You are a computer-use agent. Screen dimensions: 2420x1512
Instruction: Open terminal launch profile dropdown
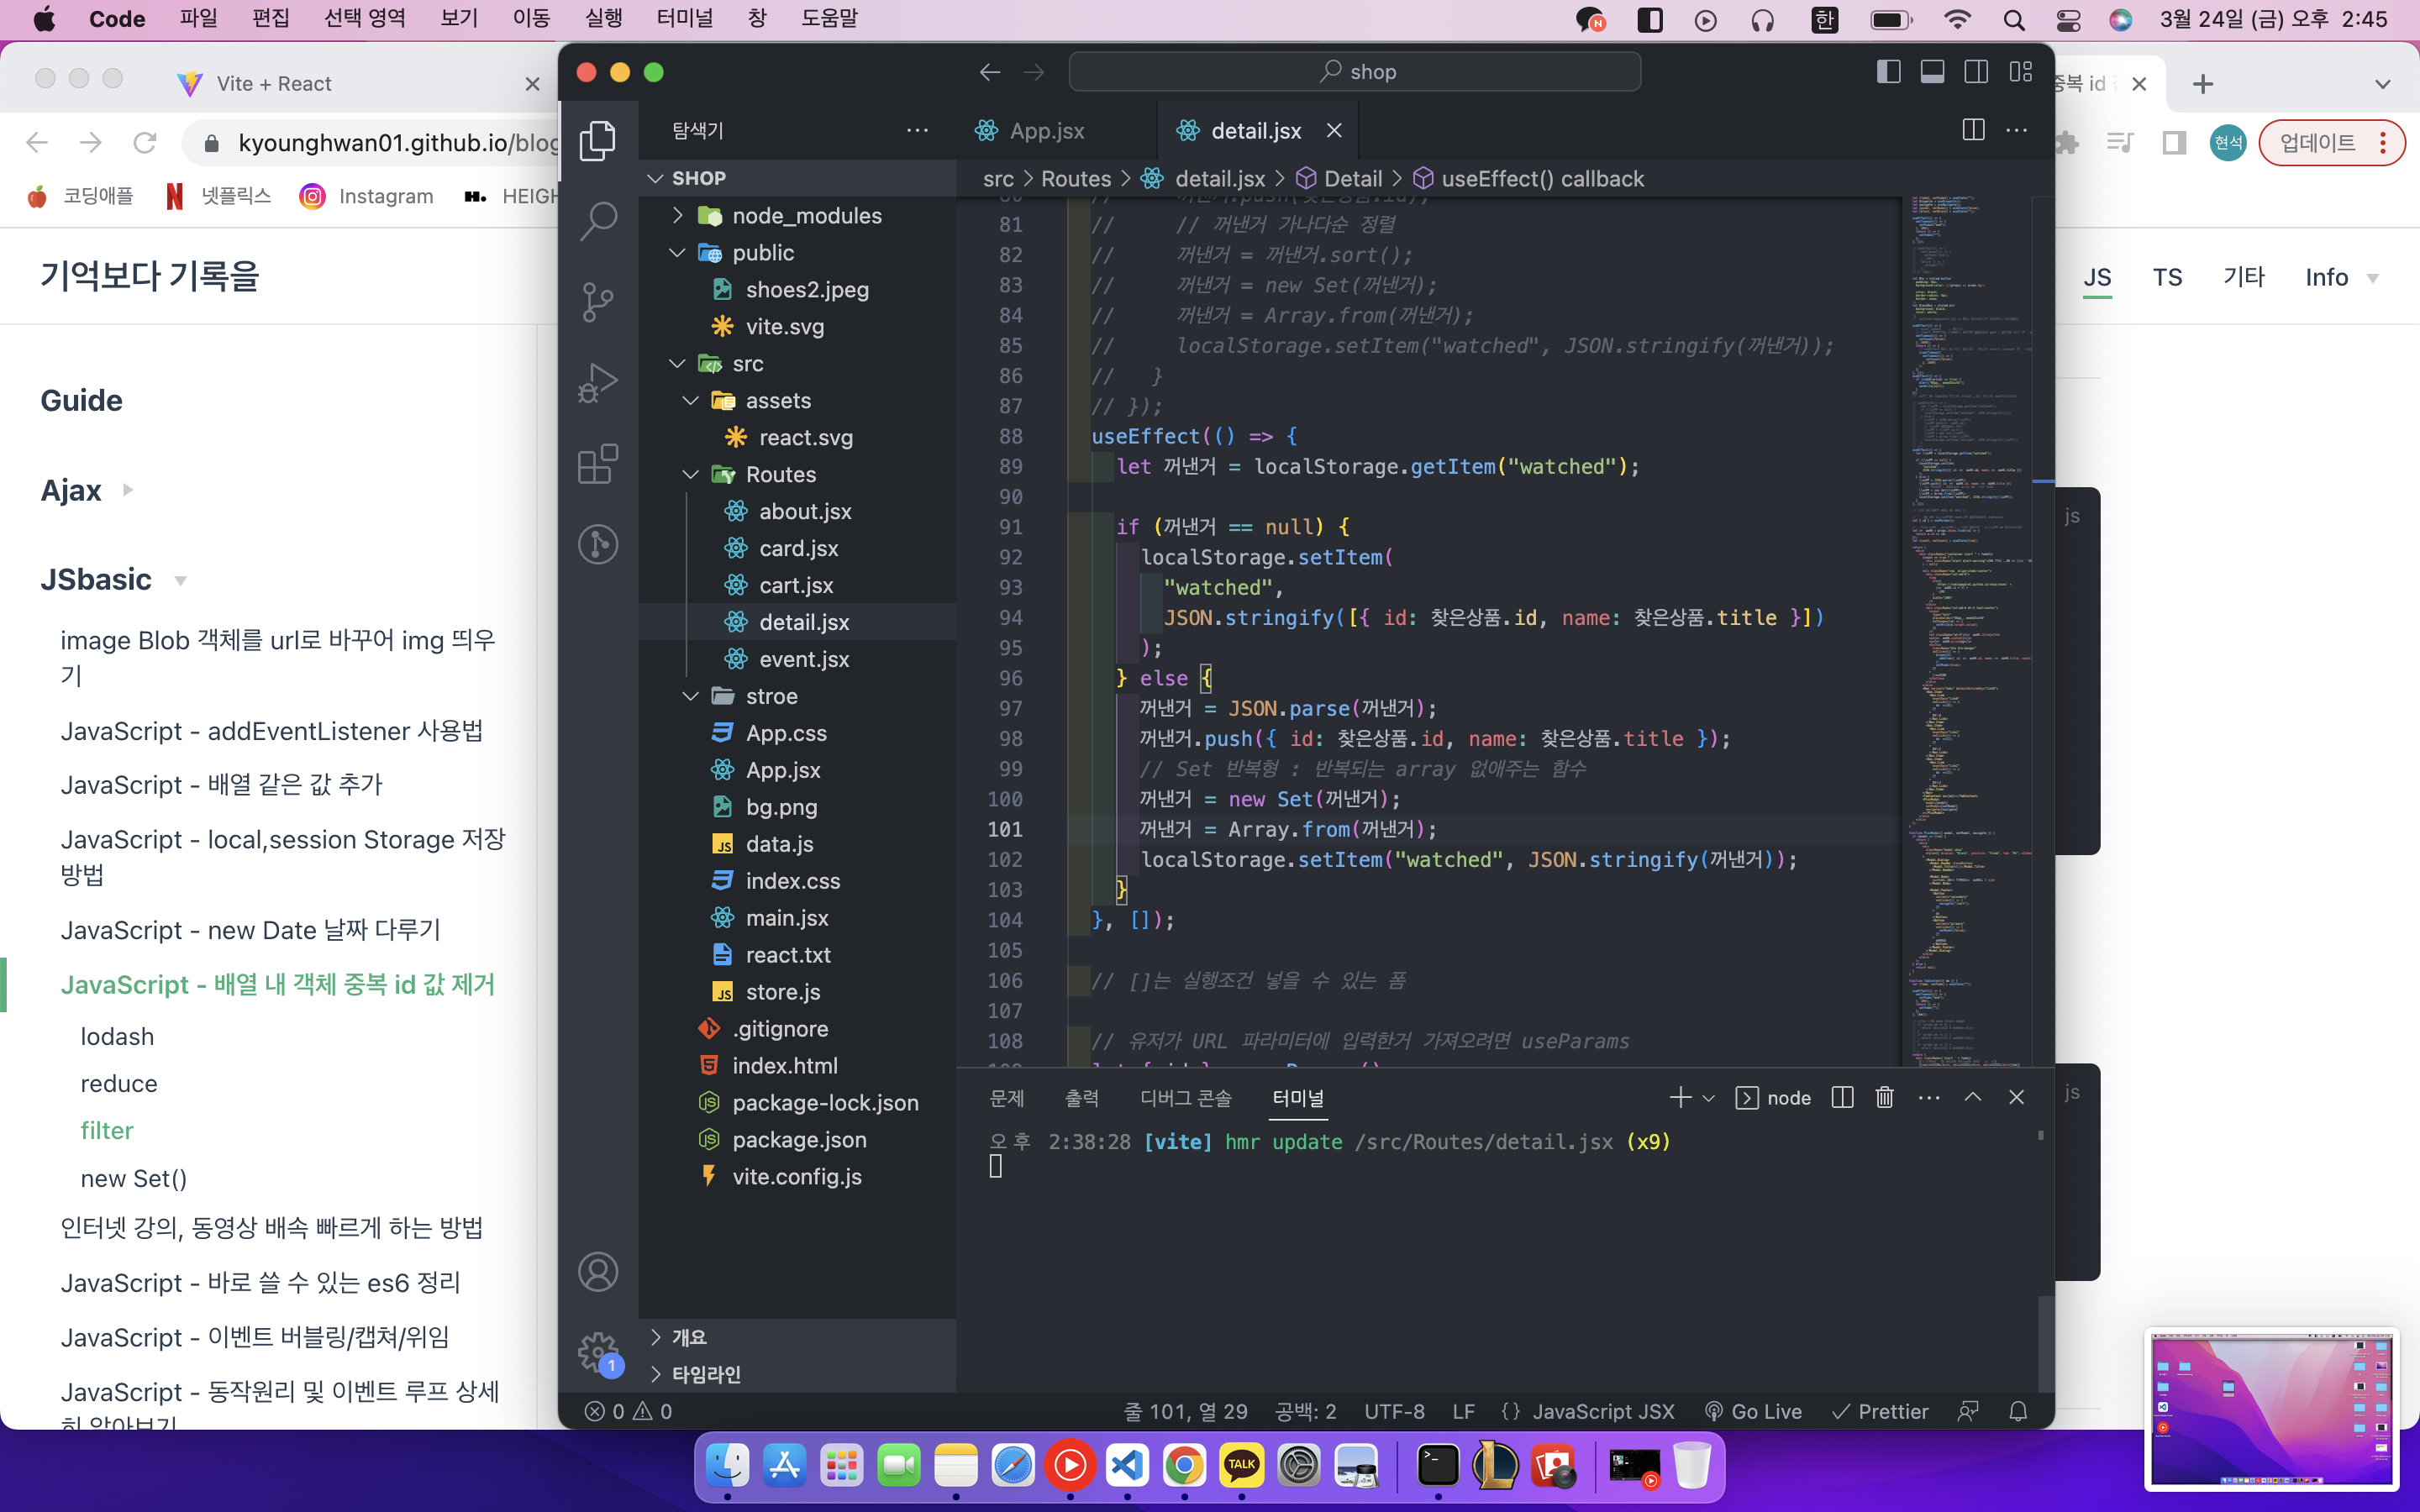click(1709, 1098)
